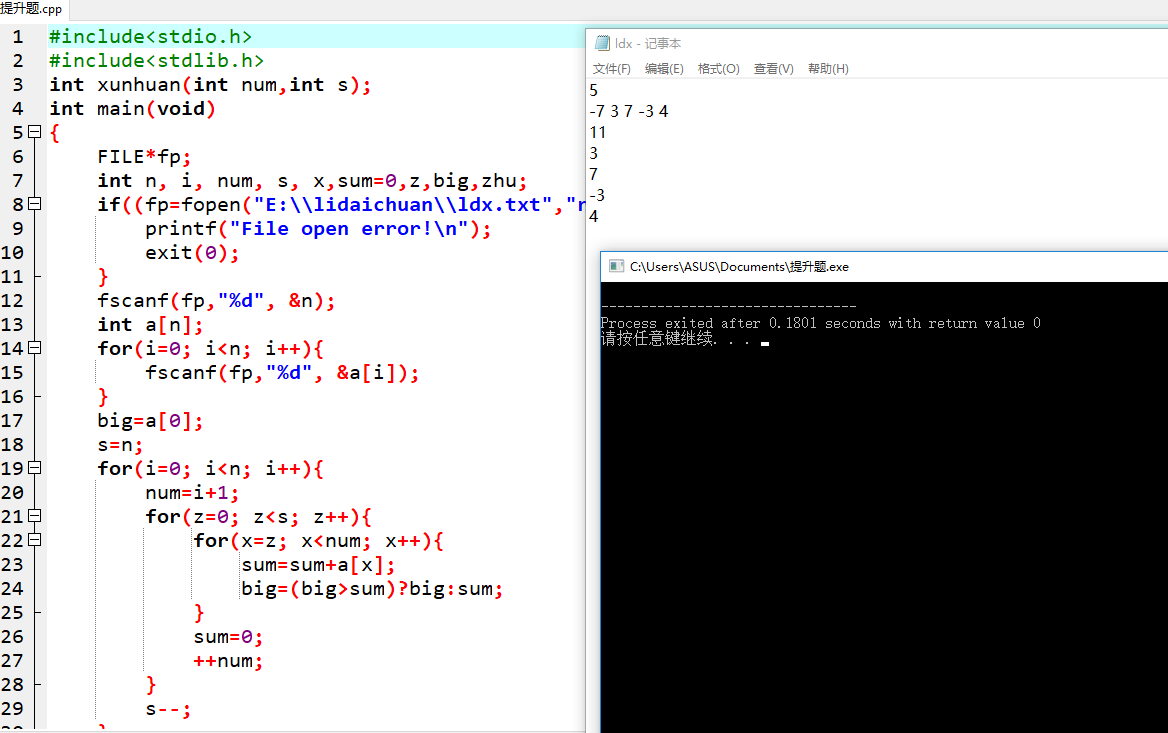The width and height of the screenshot is (1168, 733).
Task: Open the 帮助(H) menu in Notepad
Action: [828, 69]
